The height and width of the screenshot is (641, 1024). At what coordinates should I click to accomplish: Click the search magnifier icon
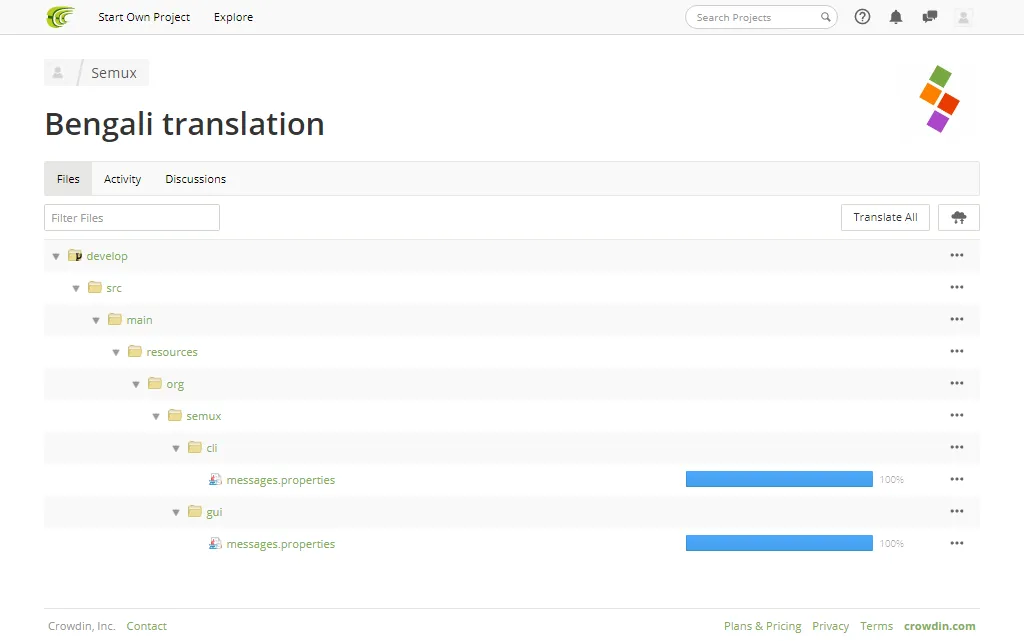(825, 17)
